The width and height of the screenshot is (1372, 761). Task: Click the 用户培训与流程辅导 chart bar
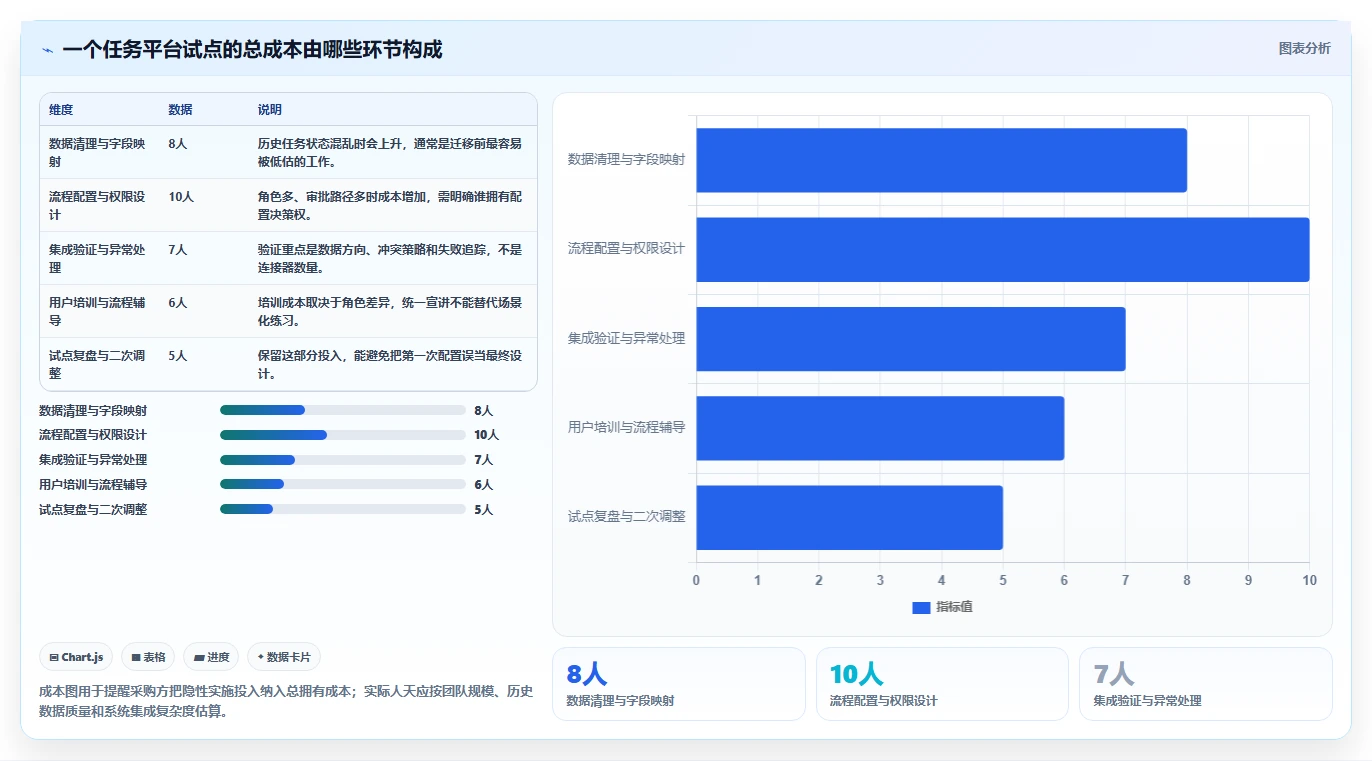click(880, 428)
